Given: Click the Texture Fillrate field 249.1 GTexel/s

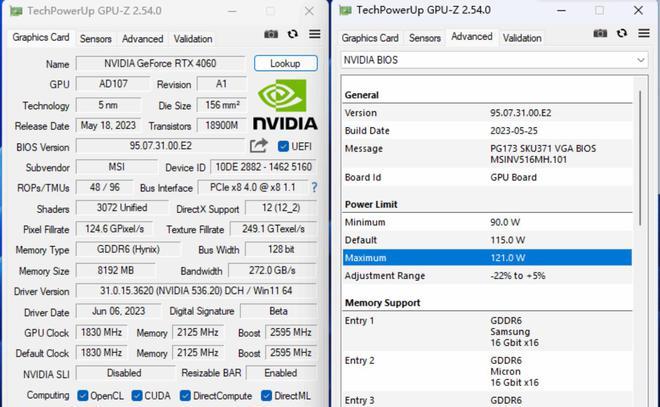Looking at the screenshot, I should coord(274,229).
